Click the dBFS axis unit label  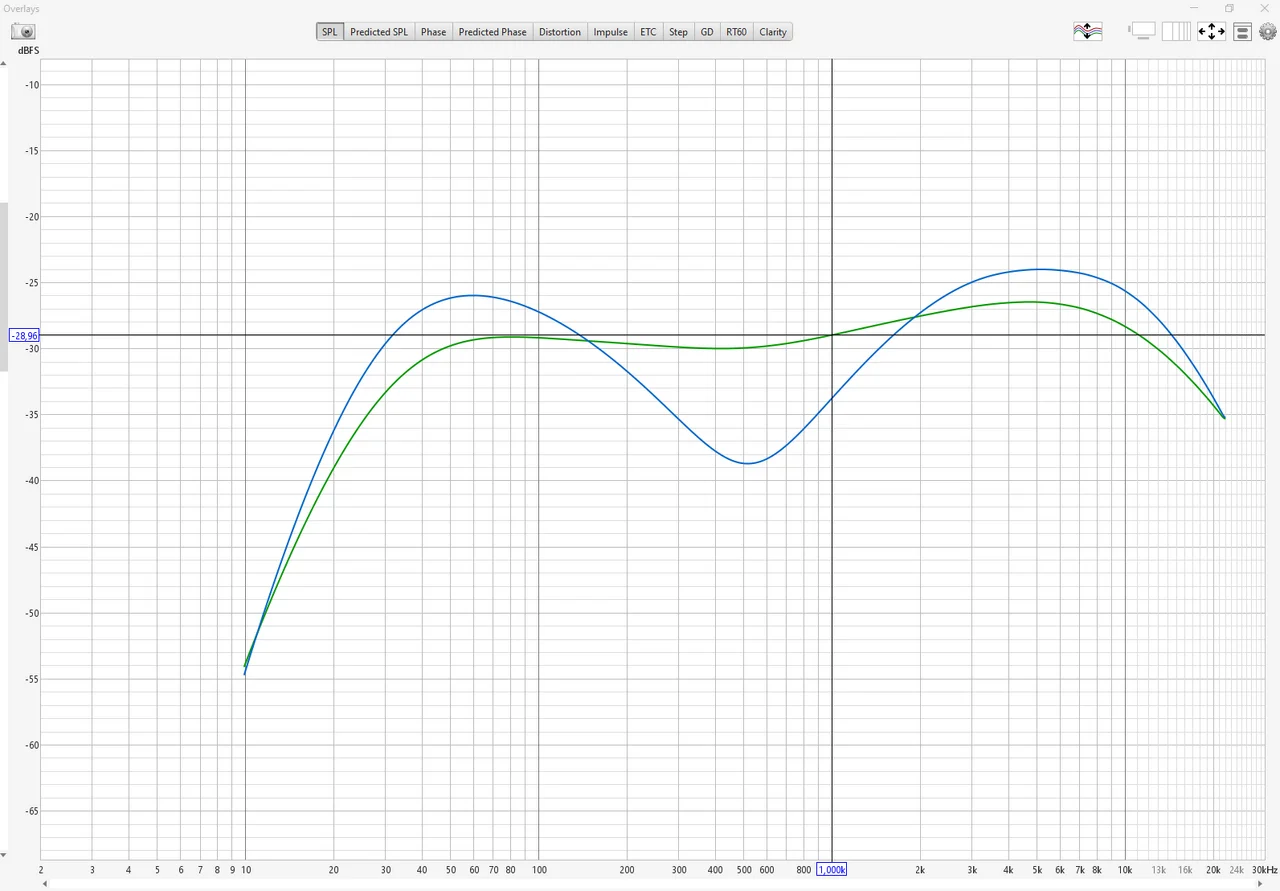pos(28,50)
